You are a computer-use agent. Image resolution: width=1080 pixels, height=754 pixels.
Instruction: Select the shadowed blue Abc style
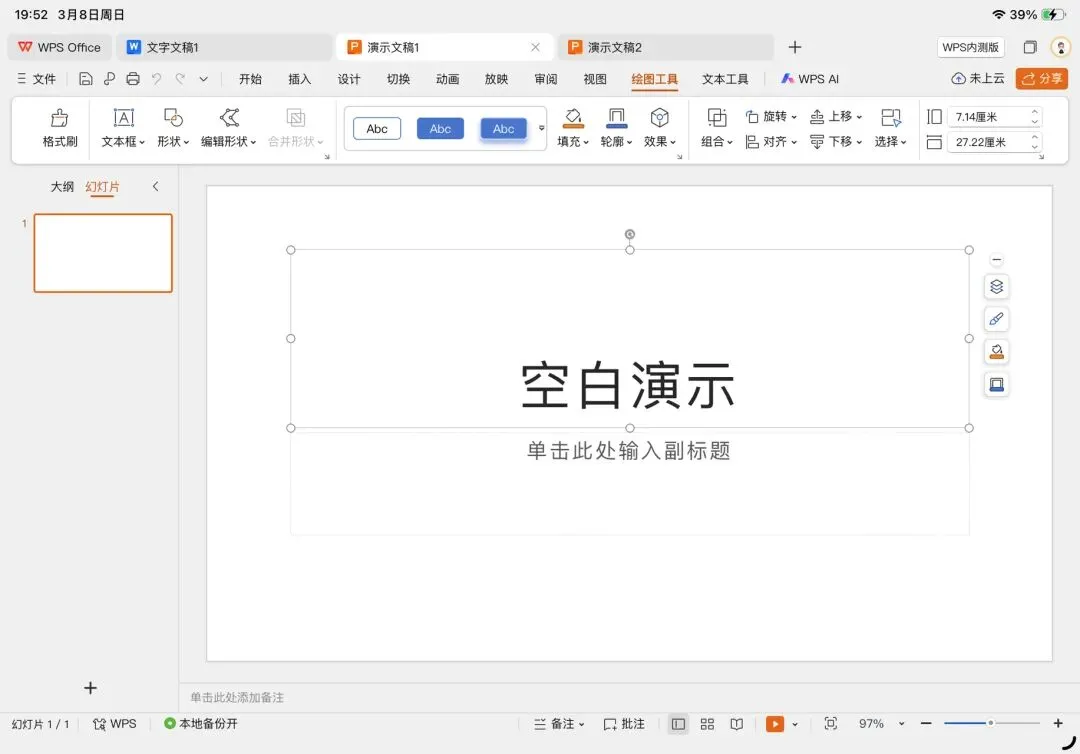[x=503, y=129]
